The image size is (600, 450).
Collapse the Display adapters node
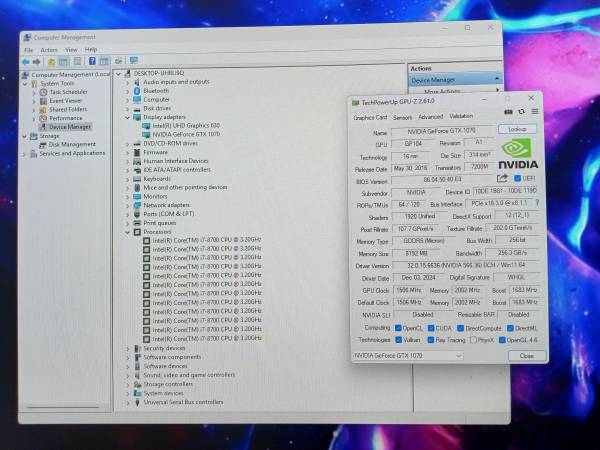[127, 116]
